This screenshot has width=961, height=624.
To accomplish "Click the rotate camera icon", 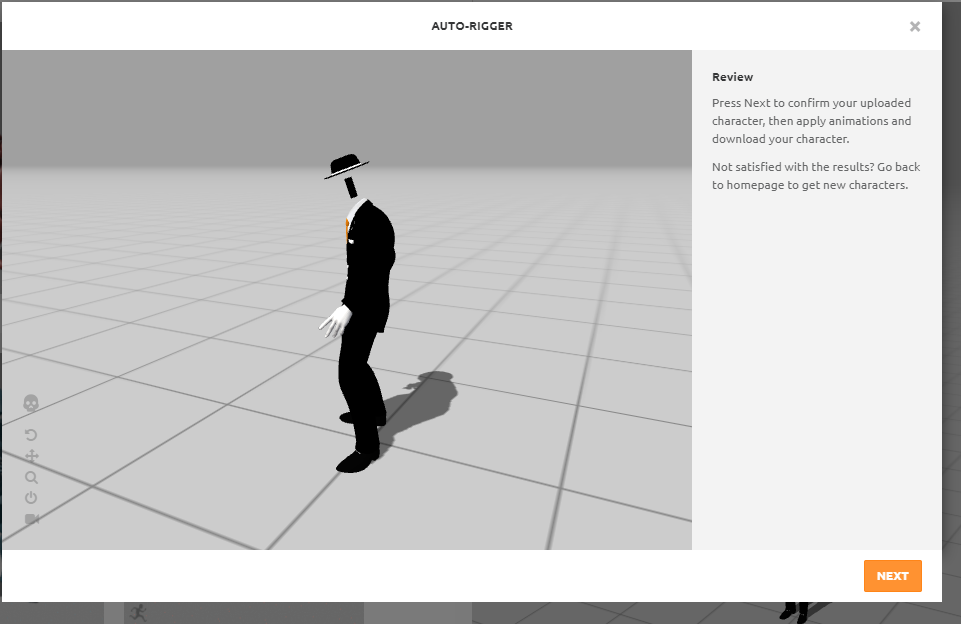I will 31,435.
